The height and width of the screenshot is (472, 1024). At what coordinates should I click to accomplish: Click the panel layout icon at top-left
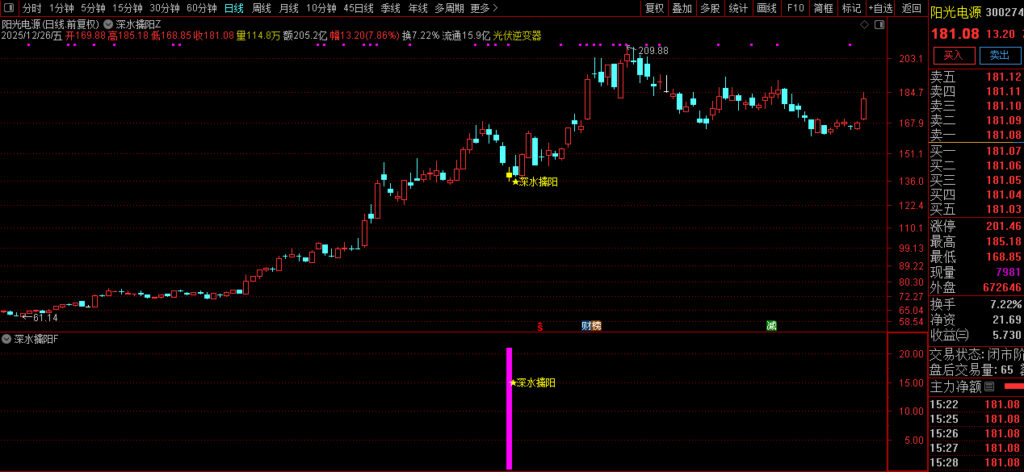pos(8,8)
